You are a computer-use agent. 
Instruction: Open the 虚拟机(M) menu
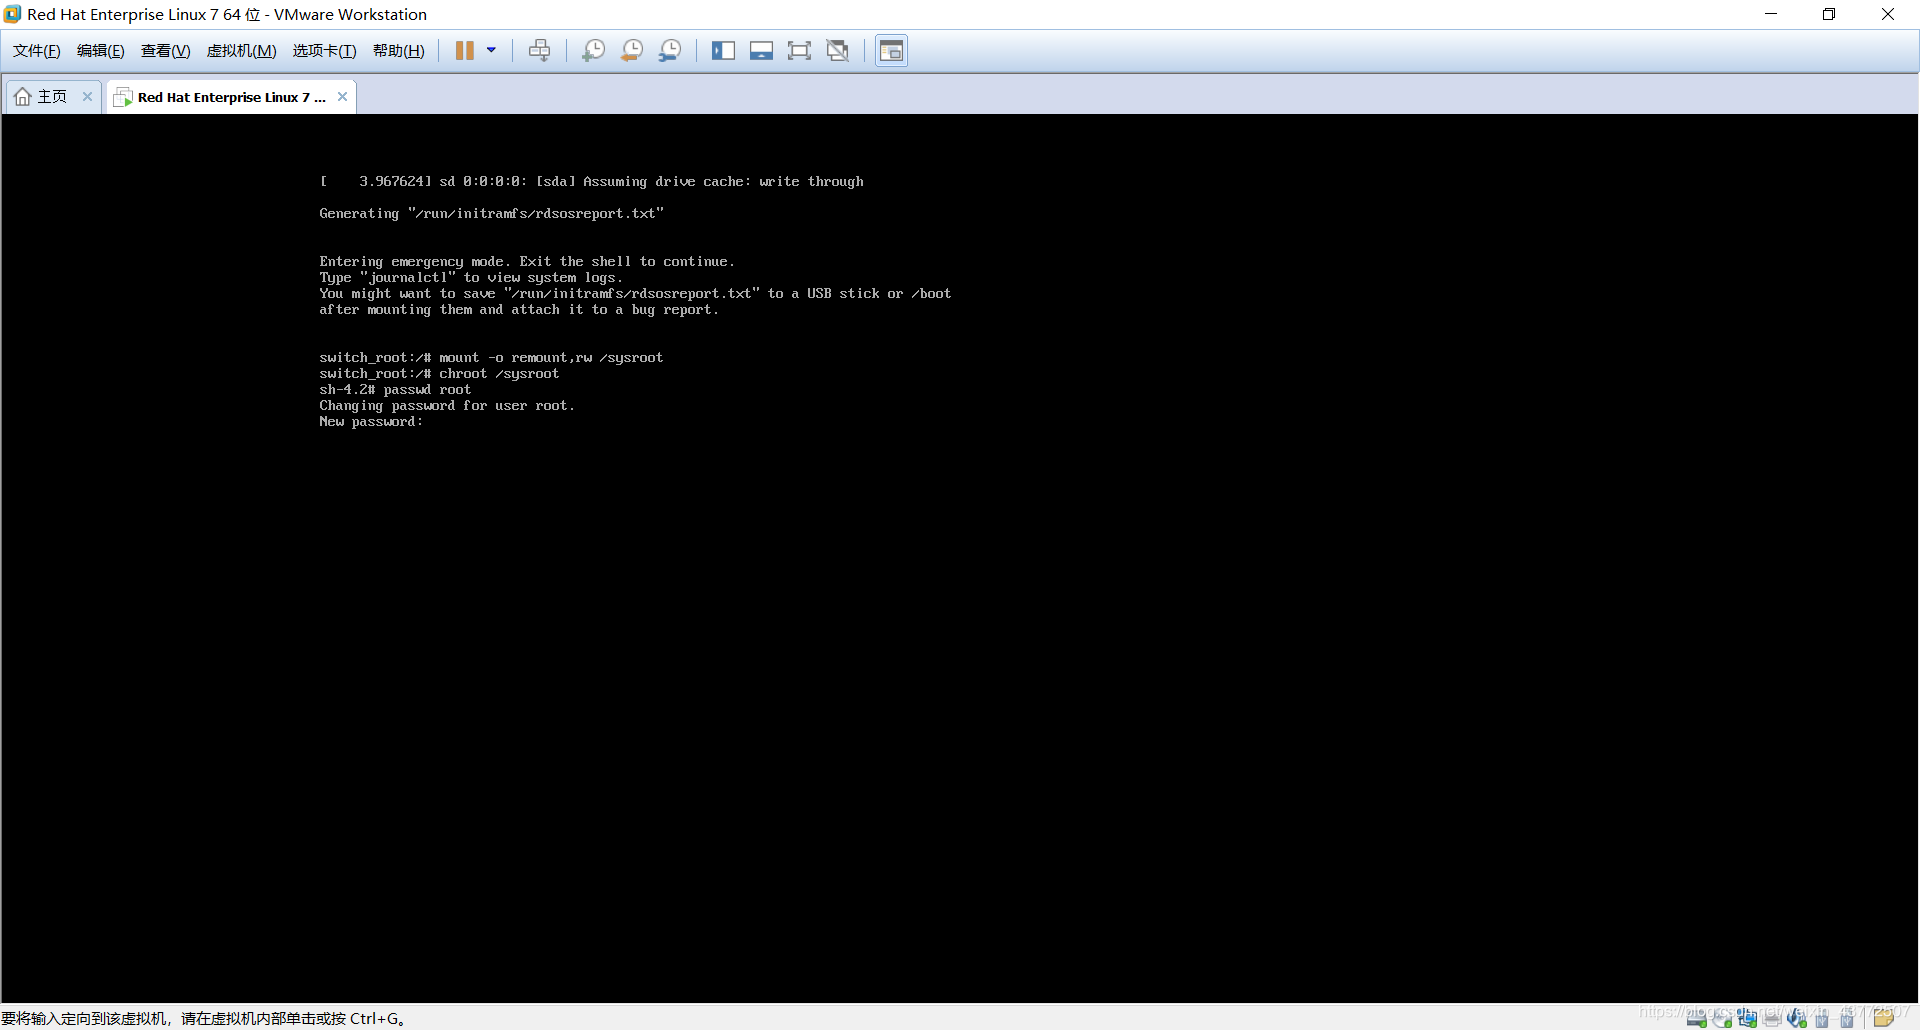[x=242, y=51]
